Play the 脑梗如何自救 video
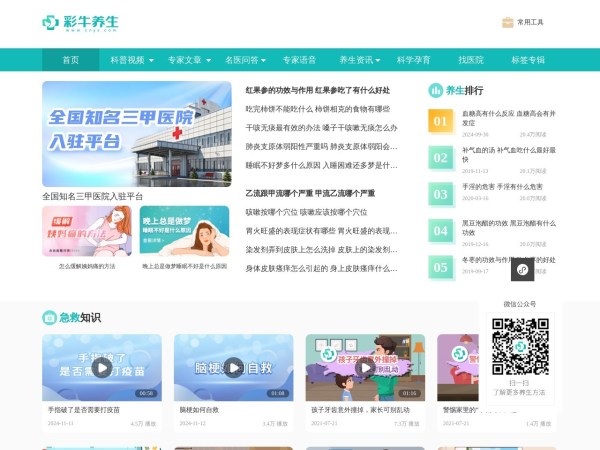 tap(233, 367)
